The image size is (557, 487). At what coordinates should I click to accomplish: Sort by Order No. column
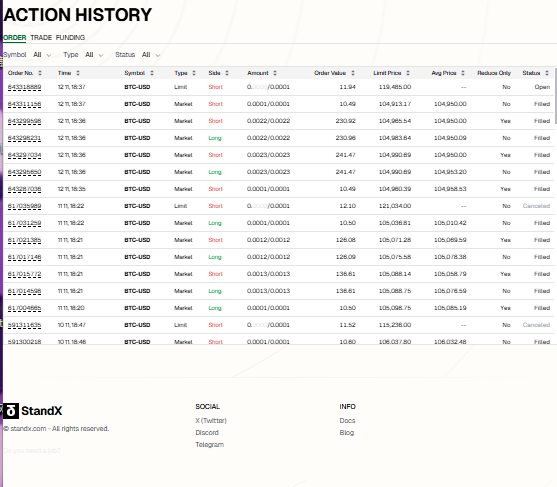(40, 73)
